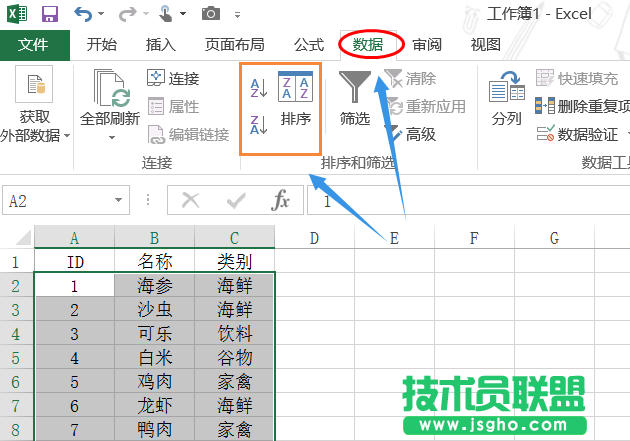Click the Redo arrow icon
Screen dimensions: 630x441
point(127,14)
